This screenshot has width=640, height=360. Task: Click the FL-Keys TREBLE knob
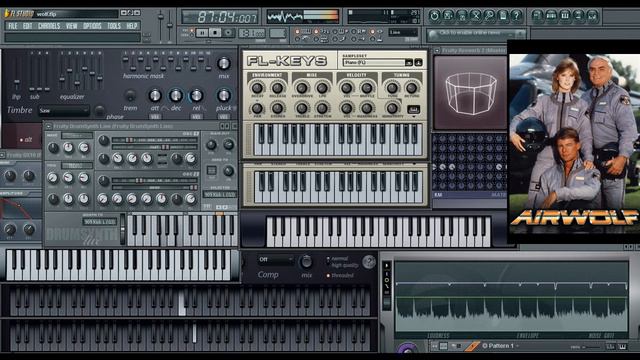click(x=302, y=108)
